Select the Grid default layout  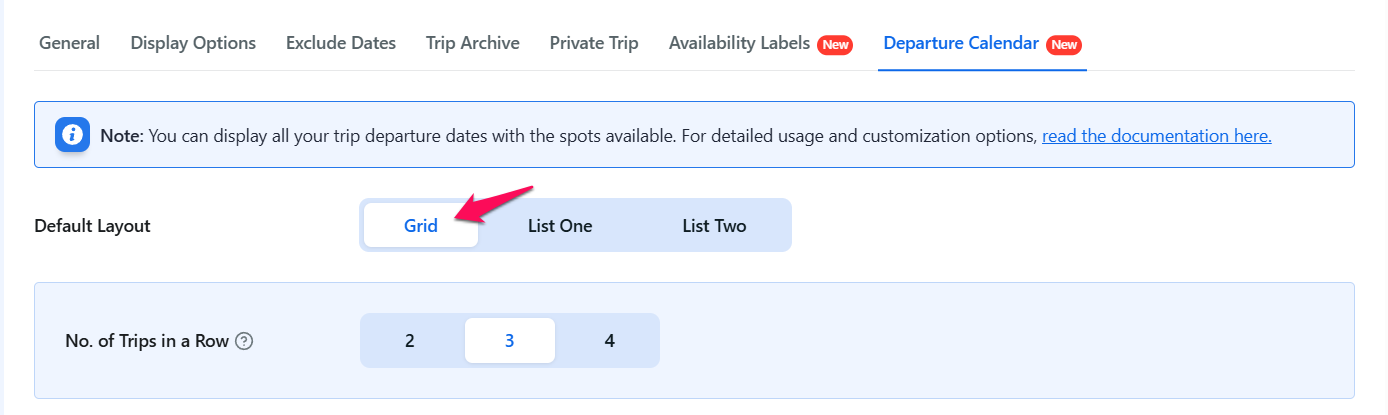click(421, 226)
